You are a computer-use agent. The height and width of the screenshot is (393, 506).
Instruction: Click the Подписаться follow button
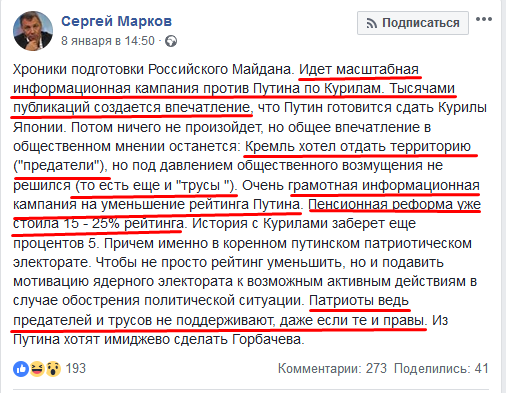click(413, 23)
